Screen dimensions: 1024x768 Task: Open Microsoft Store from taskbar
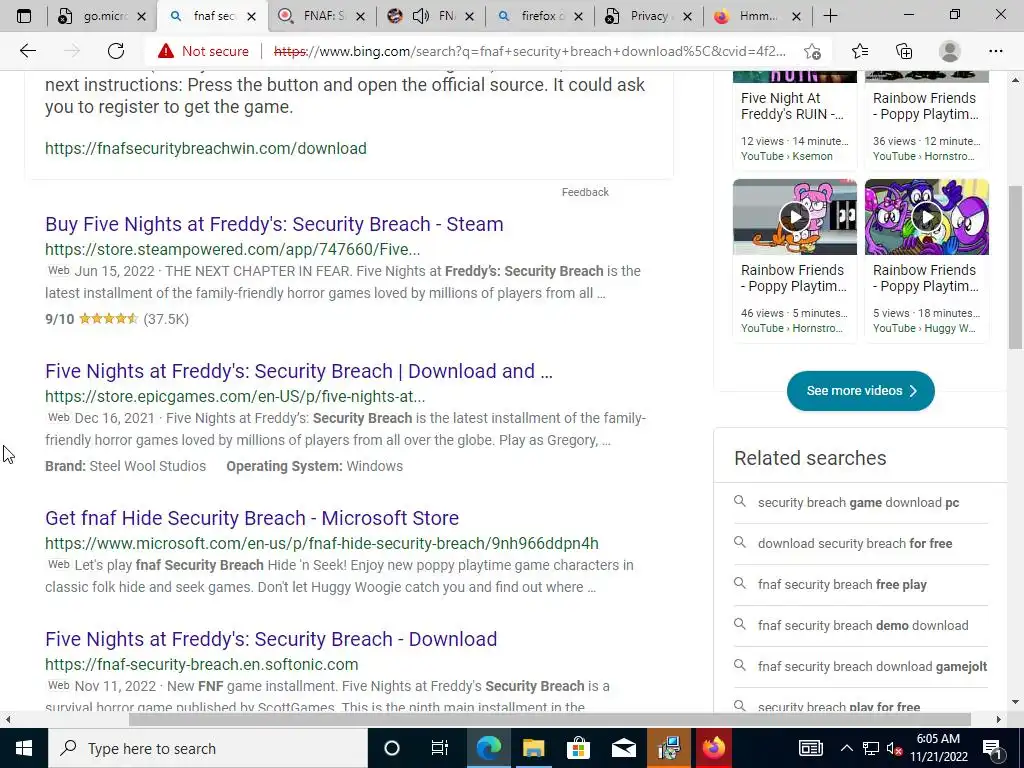click(578, 748)
